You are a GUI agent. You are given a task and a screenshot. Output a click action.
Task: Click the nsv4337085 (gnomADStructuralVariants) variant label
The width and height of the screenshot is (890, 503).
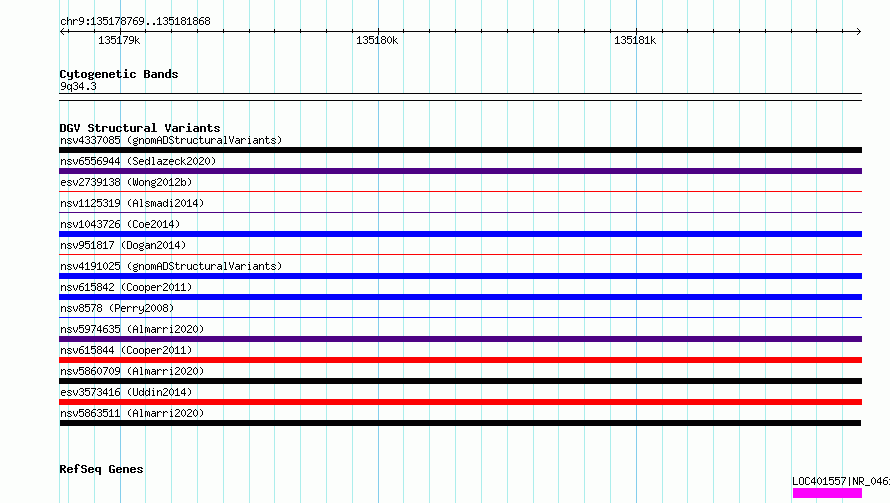(171, 140)
